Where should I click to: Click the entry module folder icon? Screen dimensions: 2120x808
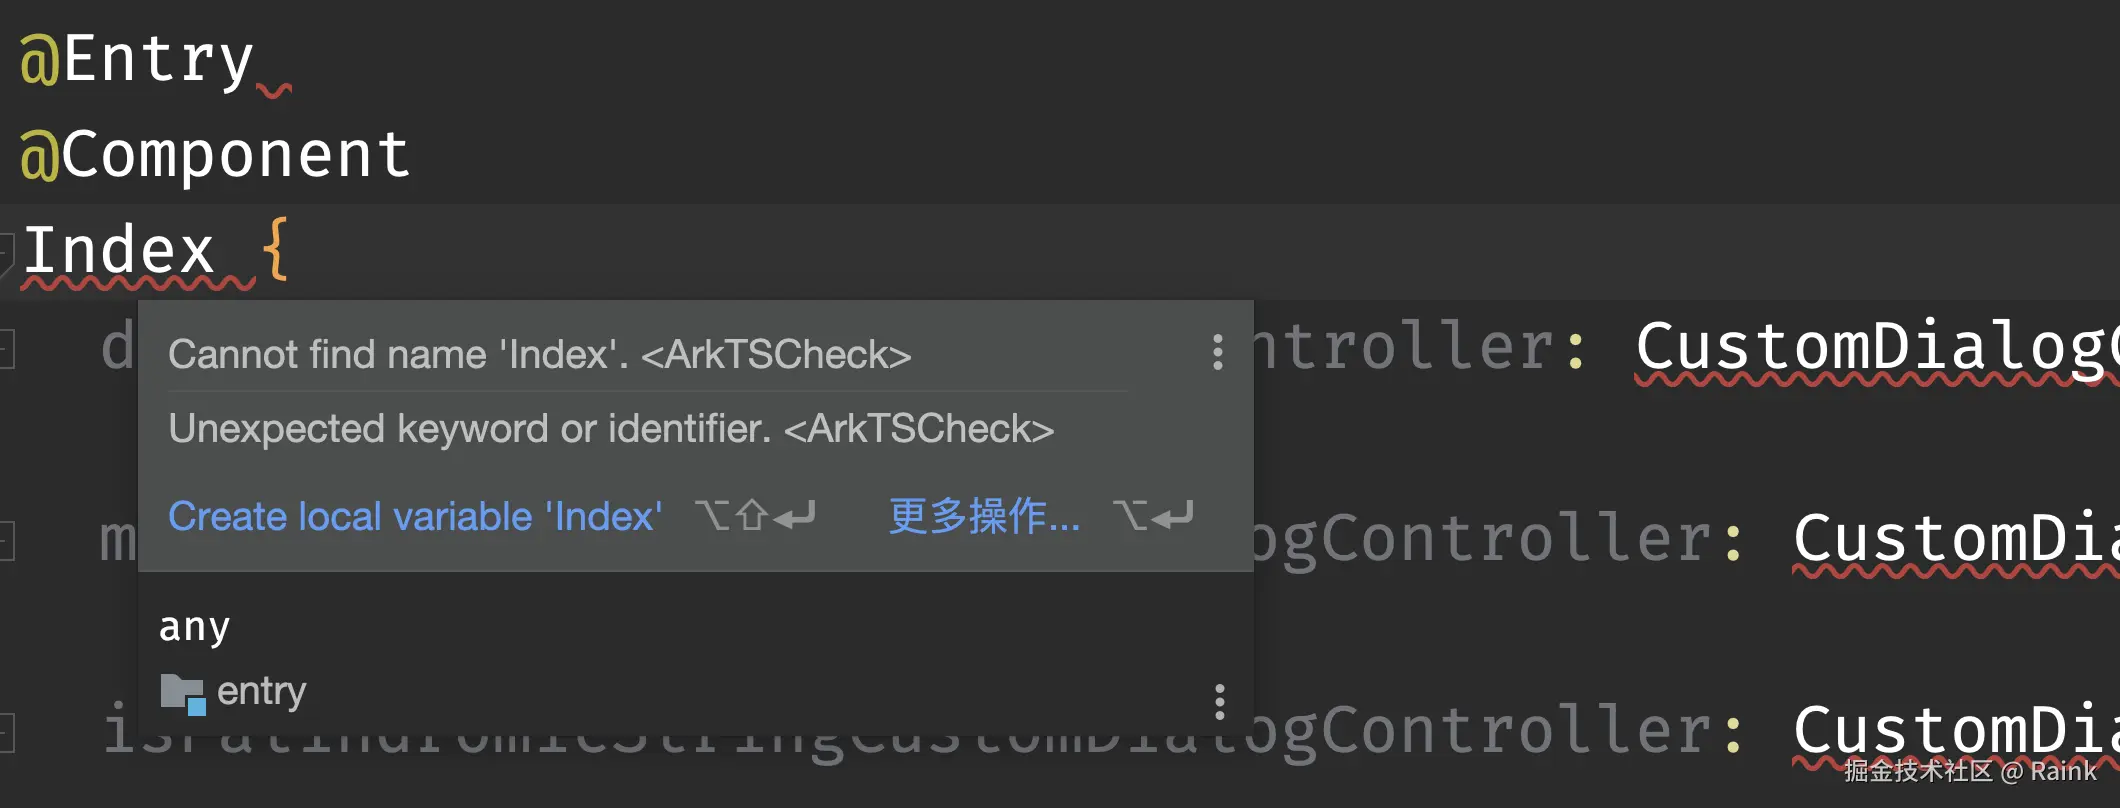click(183, 694)
